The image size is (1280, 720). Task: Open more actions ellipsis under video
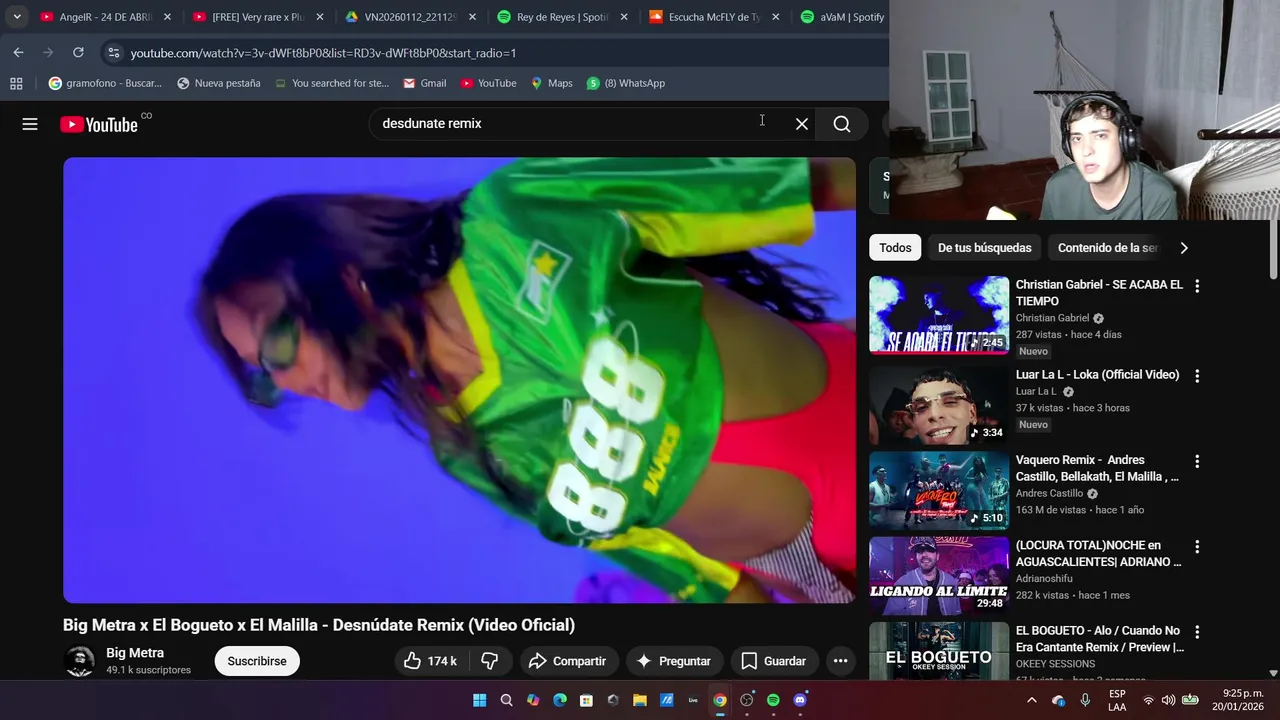[840, 661]
